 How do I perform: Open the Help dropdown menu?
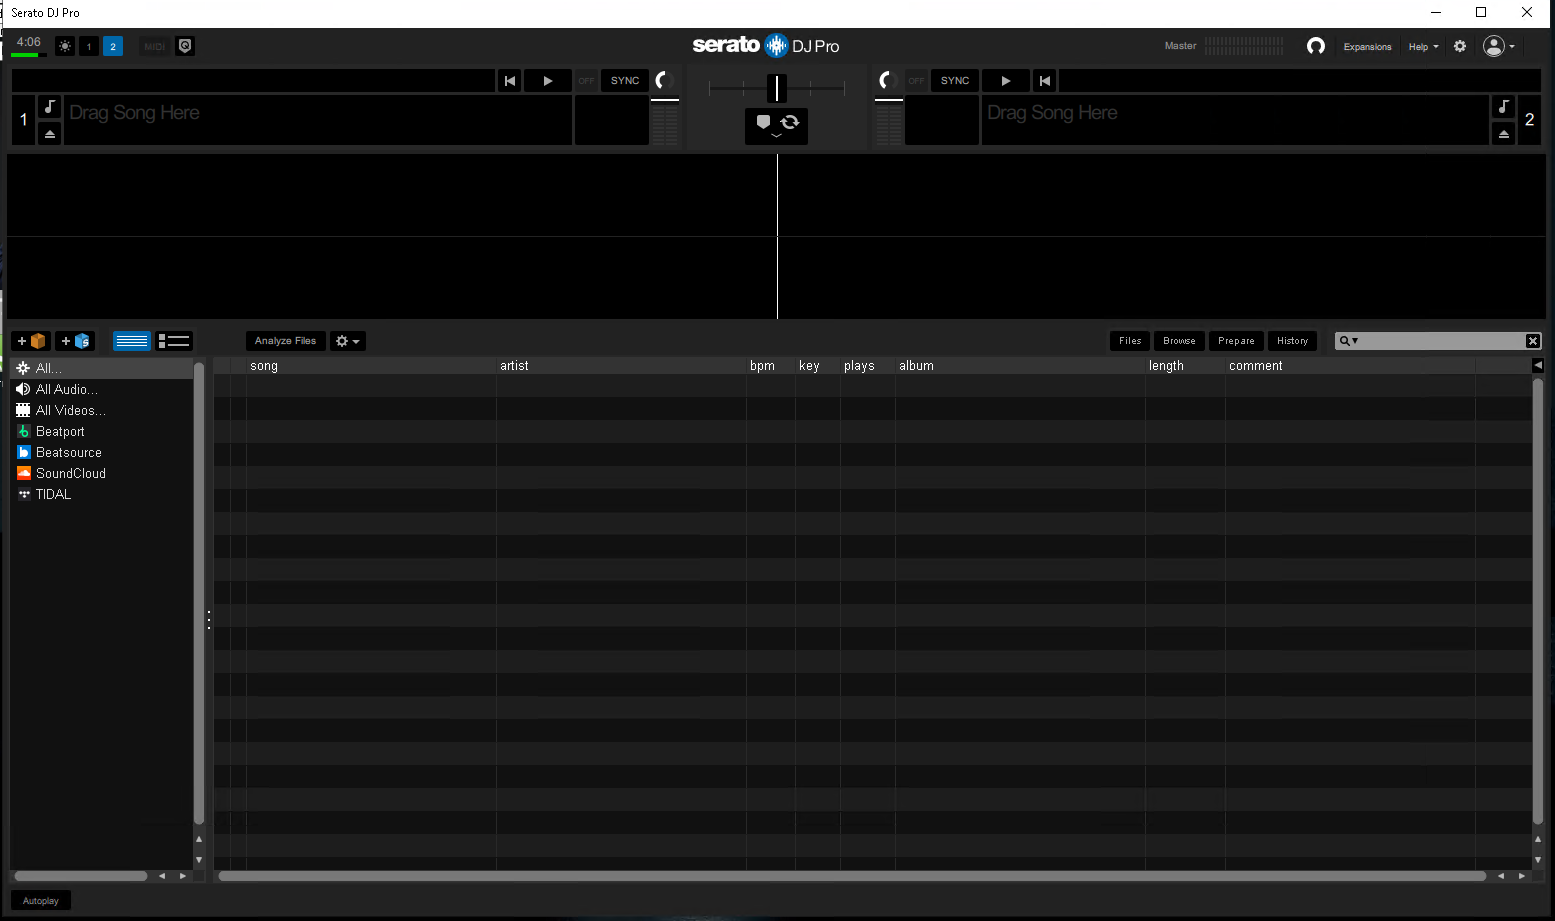tap(1423, 47)
